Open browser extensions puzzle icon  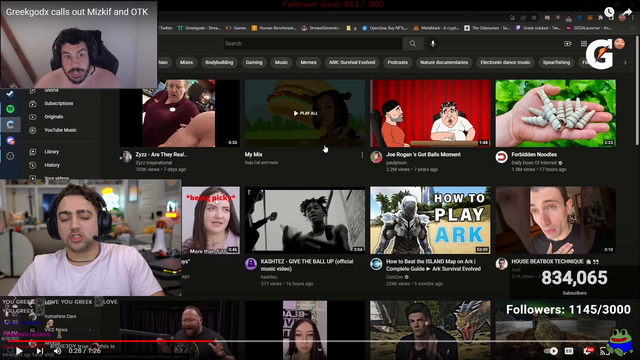coord(600,18)
